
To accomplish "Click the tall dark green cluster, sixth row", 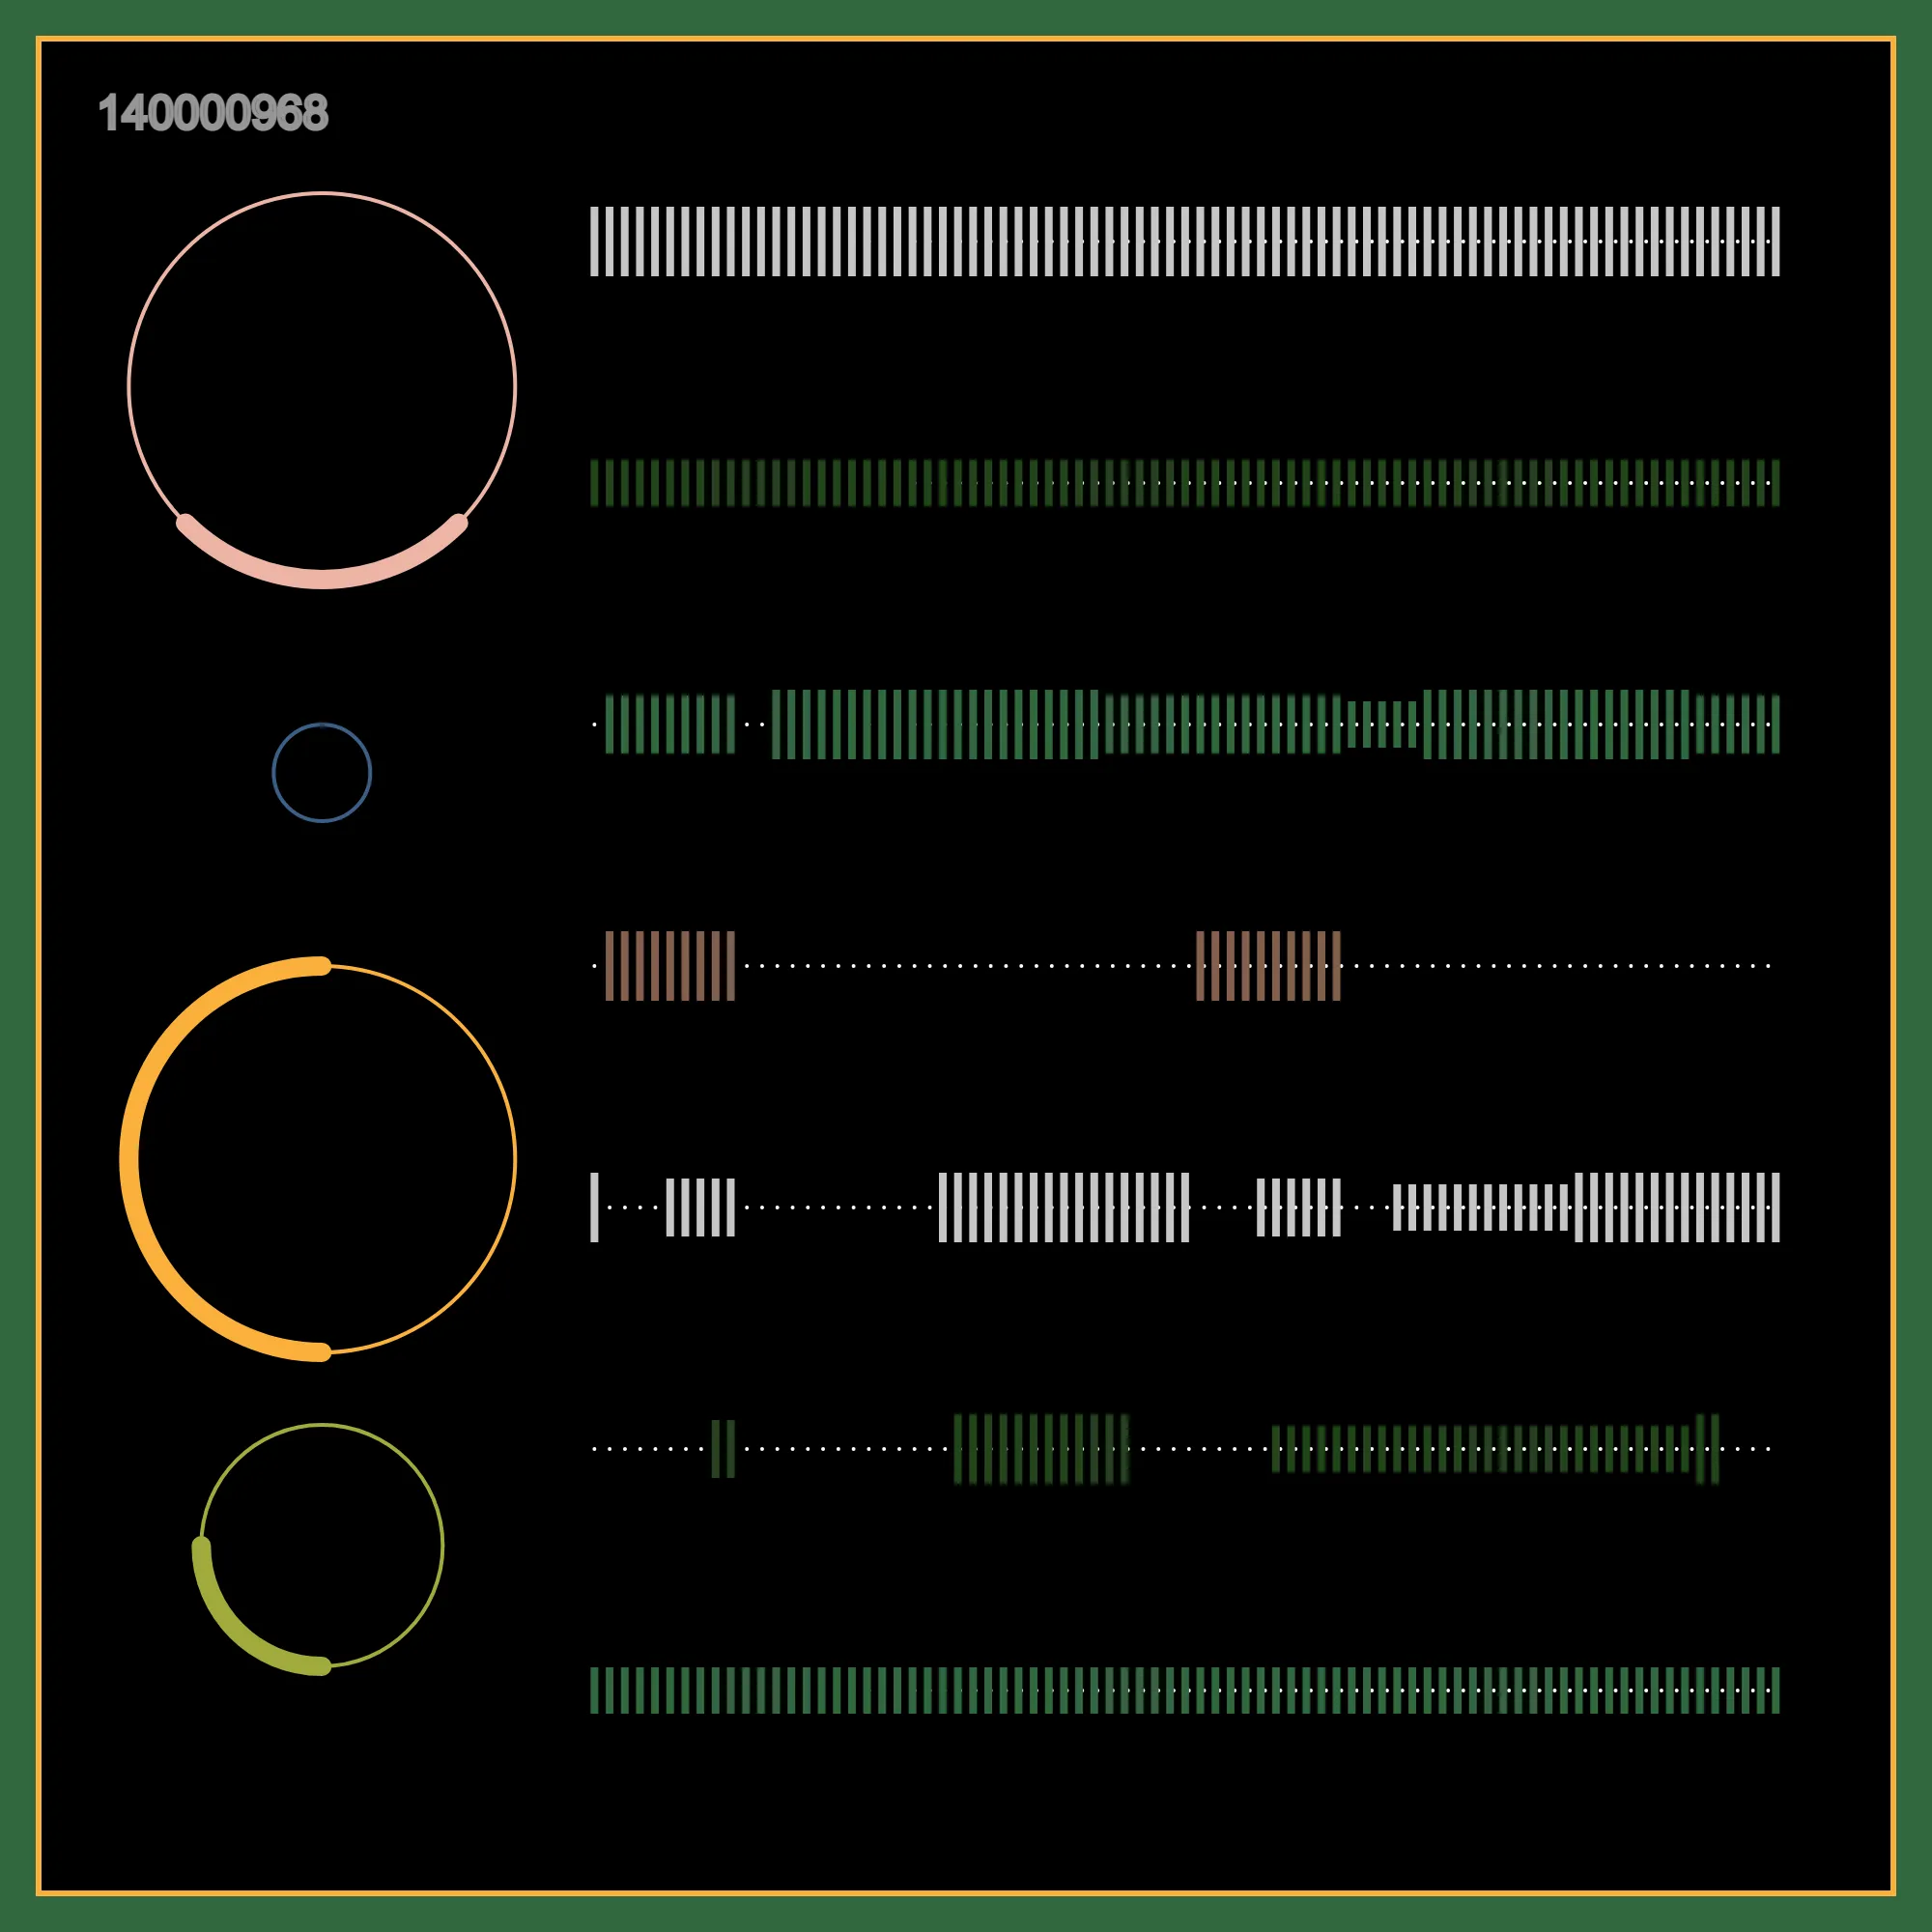I will 1041,1448.
